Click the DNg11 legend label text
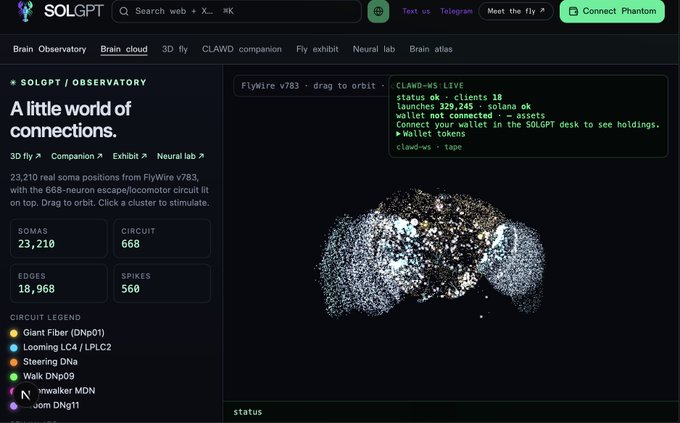The width and height of the screenshot is (680, 423). (57, 405)
